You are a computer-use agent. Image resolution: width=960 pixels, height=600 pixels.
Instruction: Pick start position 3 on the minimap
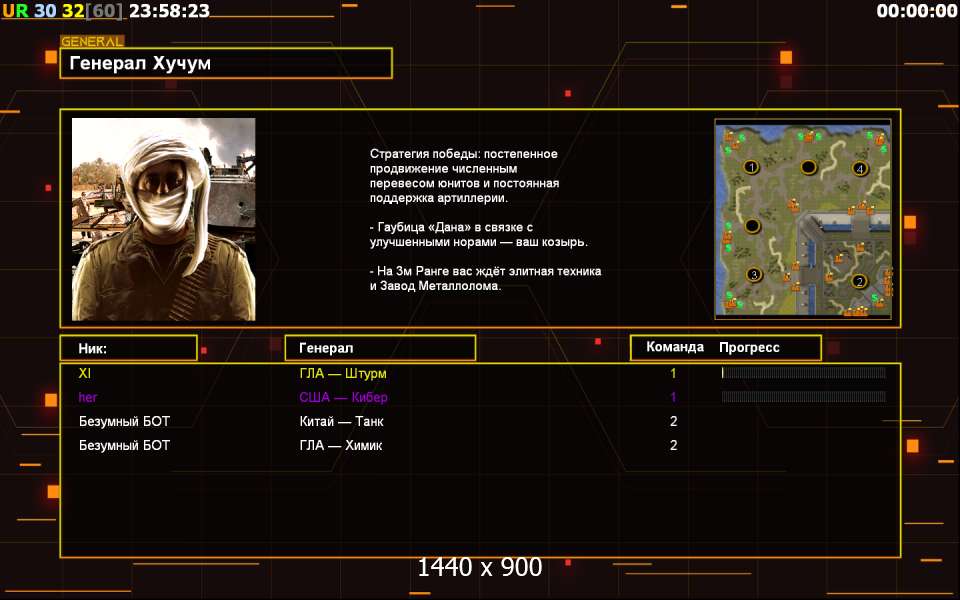tap(753, 274)
